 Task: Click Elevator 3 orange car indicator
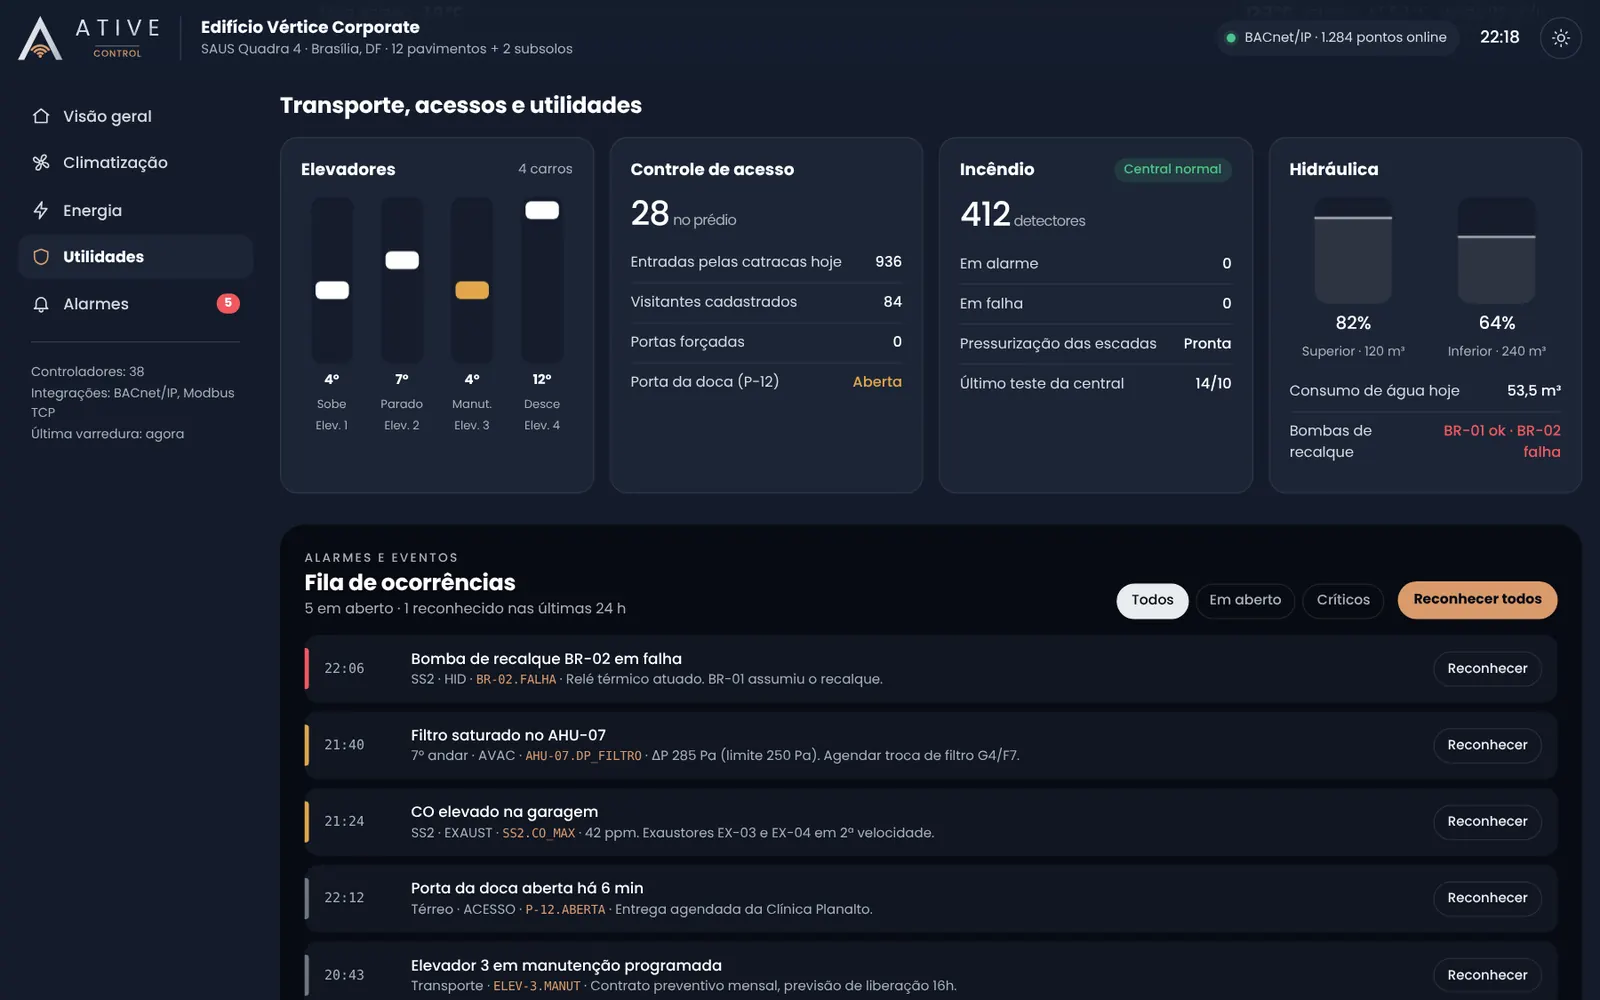click(x=472, y=290)
